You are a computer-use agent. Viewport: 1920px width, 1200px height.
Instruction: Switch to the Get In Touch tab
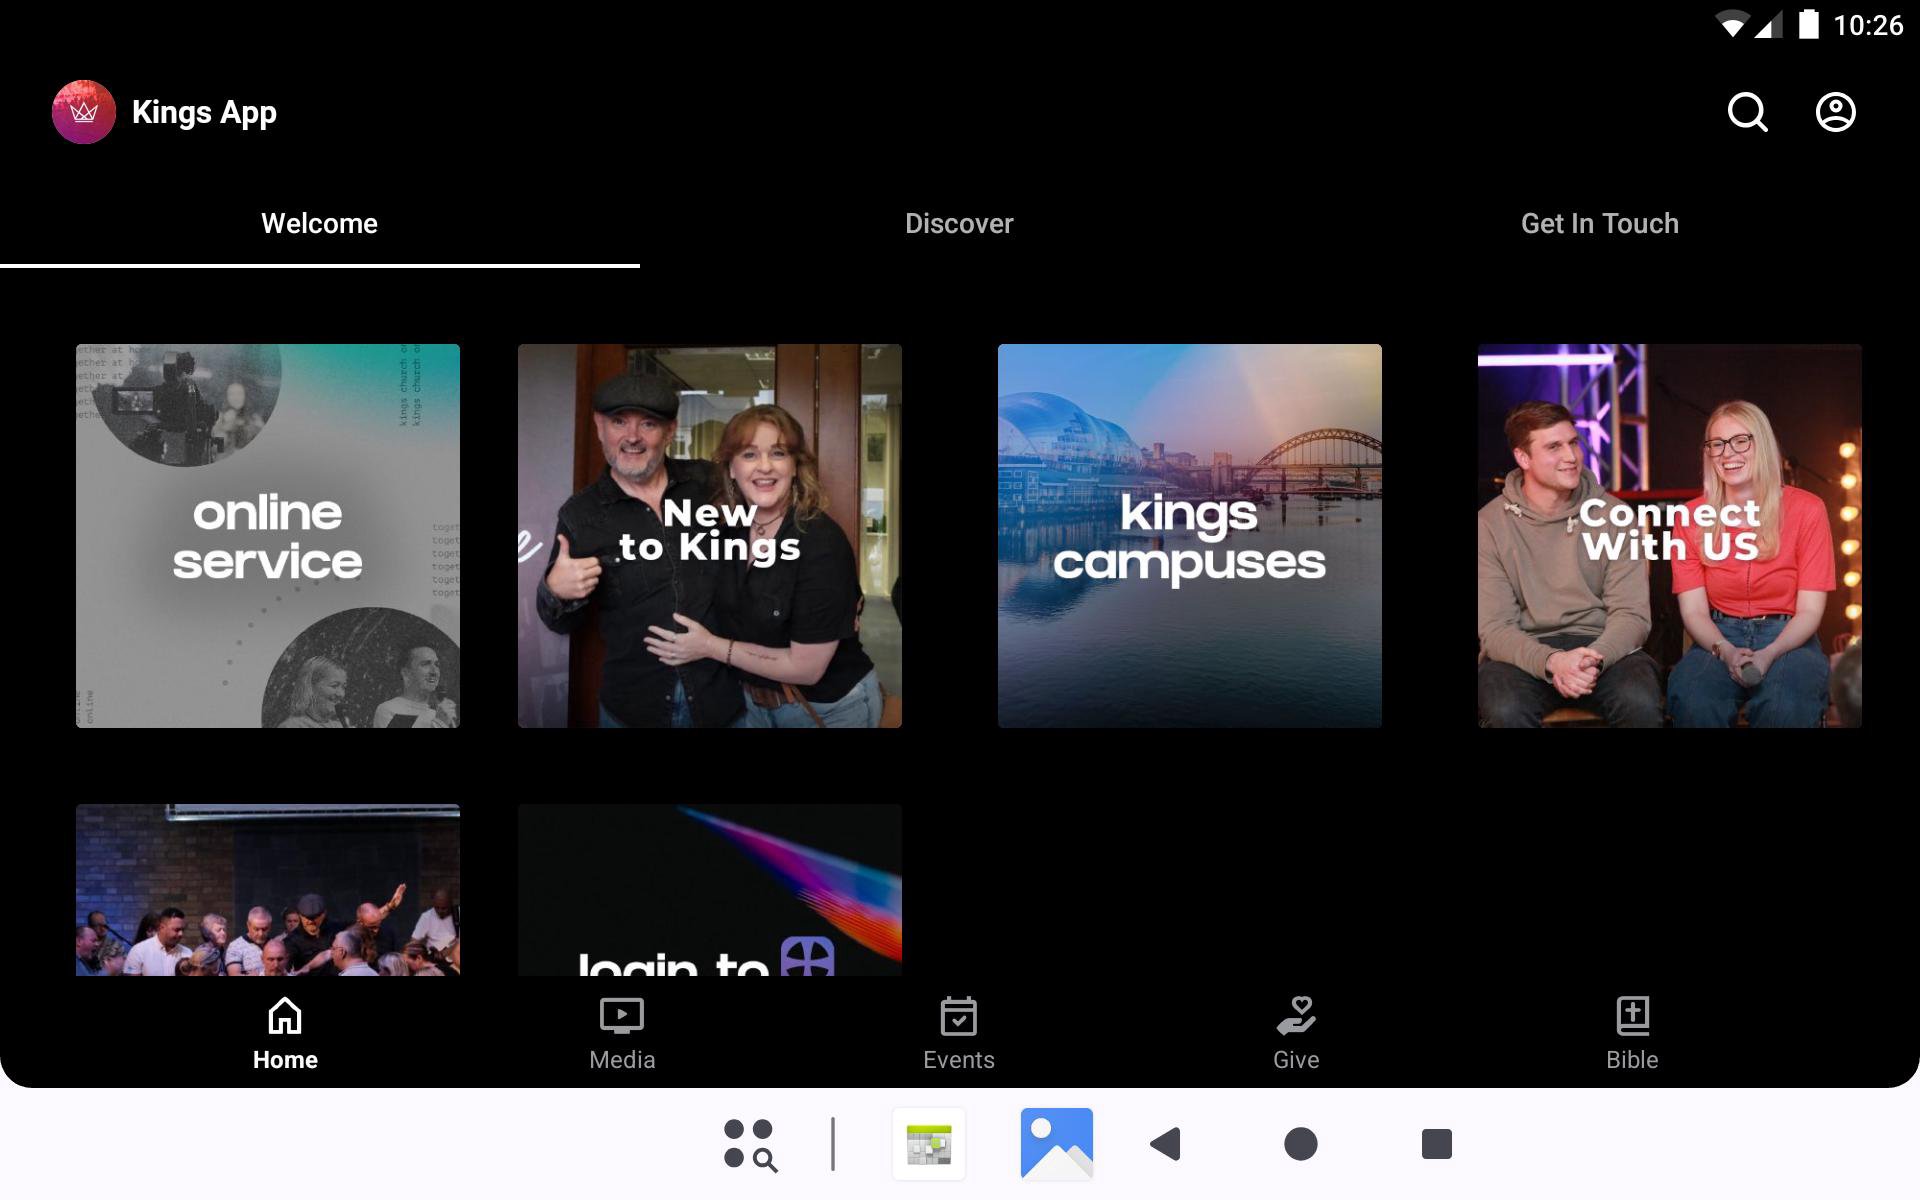tap(1599, 224)
